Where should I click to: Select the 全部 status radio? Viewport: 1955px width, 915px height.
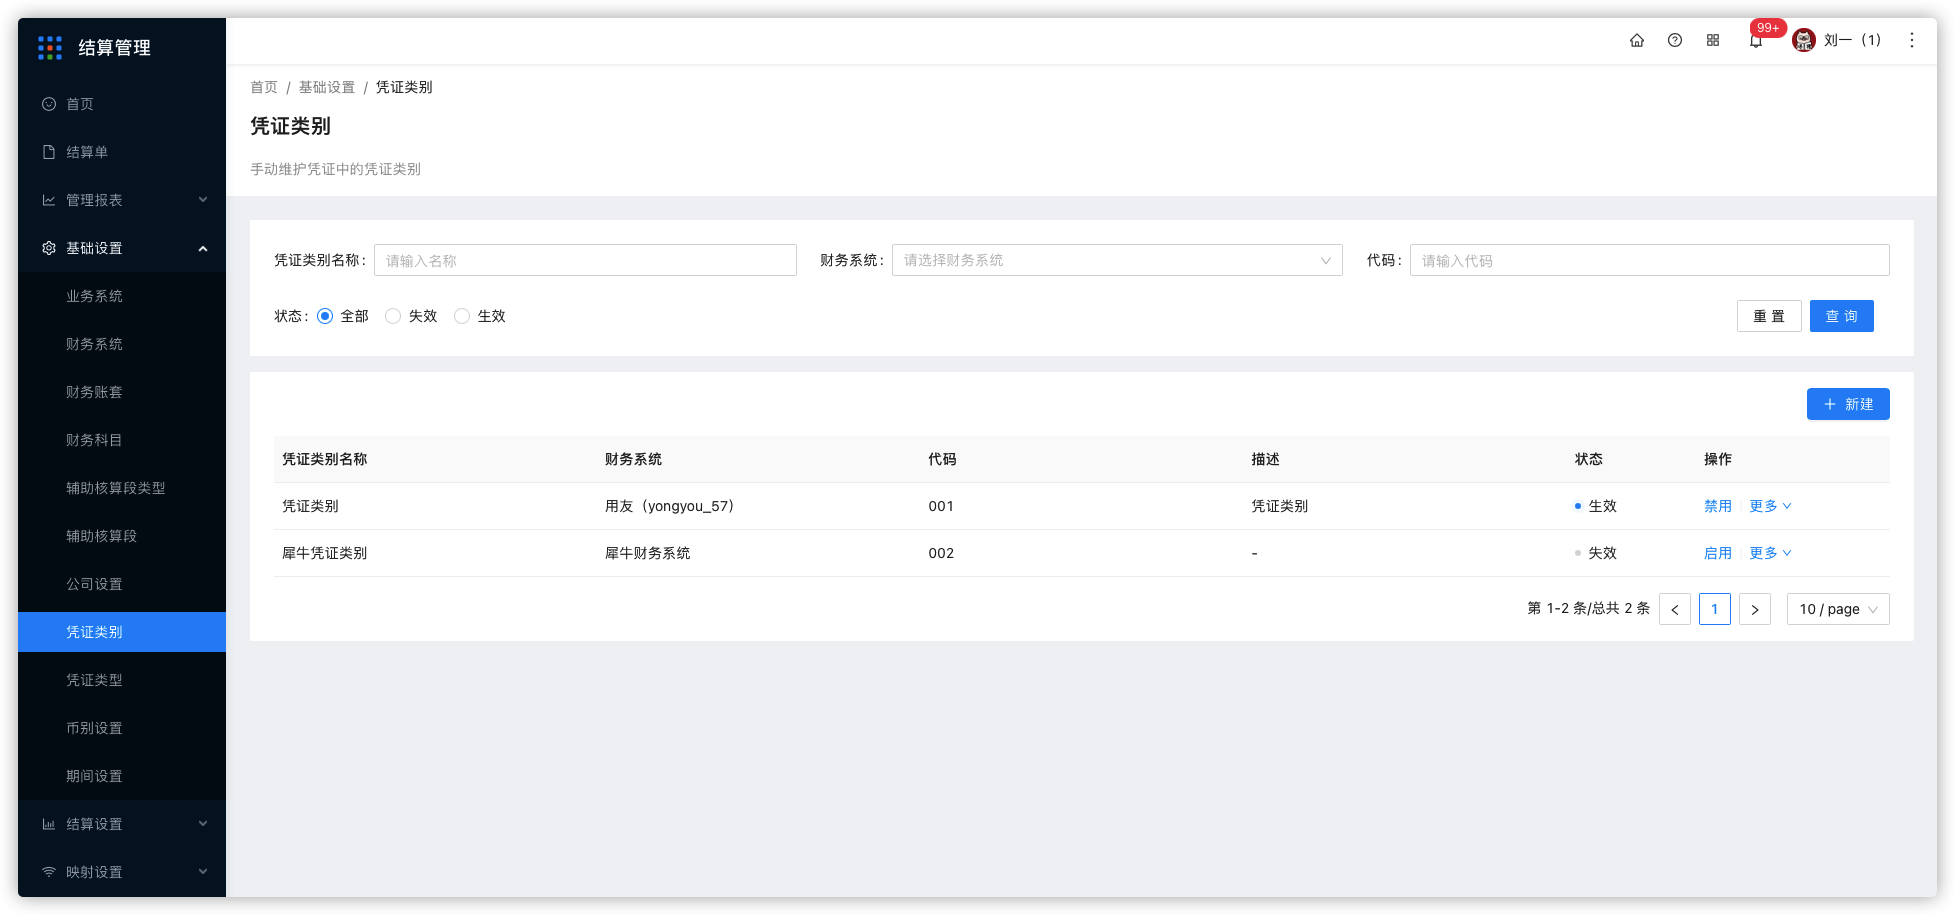pos(325,316)
